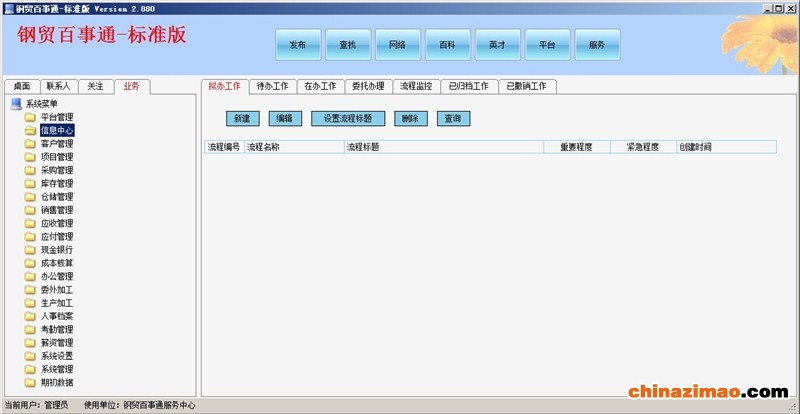Click the 期初数据 folder icon
This screenshot has height=414, width=800.
coord(31,382)
